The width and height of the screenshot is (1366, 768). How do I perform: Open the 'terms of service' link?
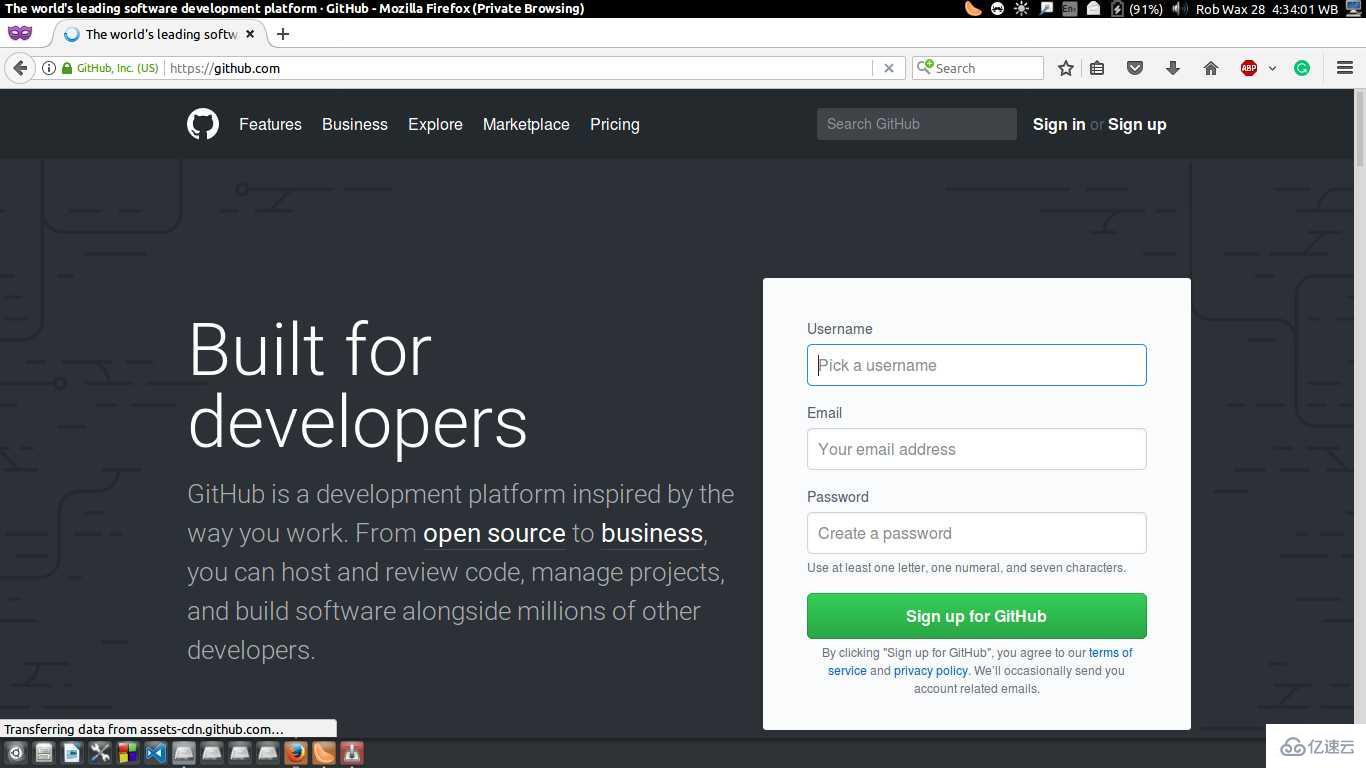click(x=1111, y=653)
